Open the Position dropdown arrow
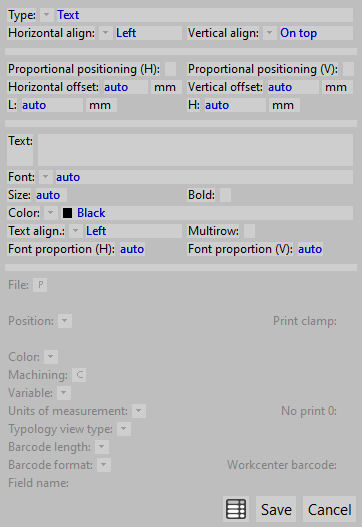 tap(65, 321)
